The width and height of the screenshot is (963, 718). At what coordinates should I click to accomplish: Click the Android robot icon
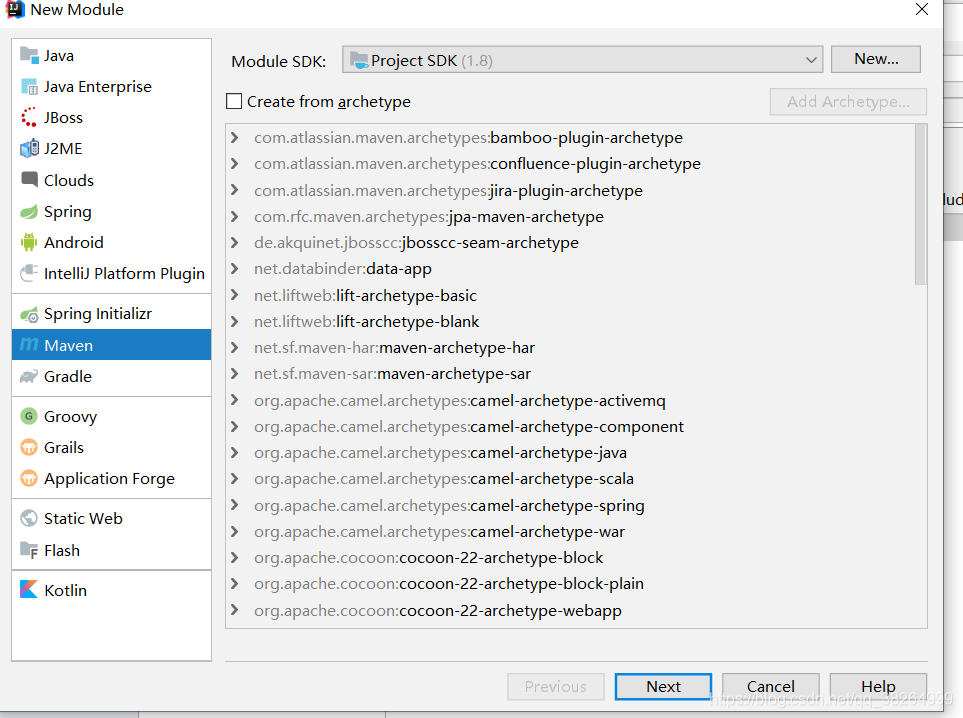[x=29, y=242]
